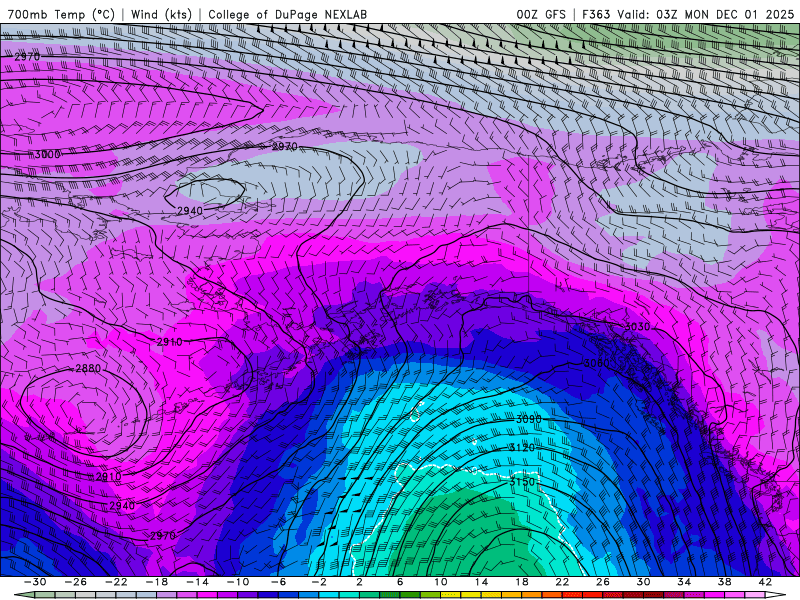This screenshot has width=800, height=600.
Task: Click the 34 value on the color scale
Action: click(x=684, y=582)
